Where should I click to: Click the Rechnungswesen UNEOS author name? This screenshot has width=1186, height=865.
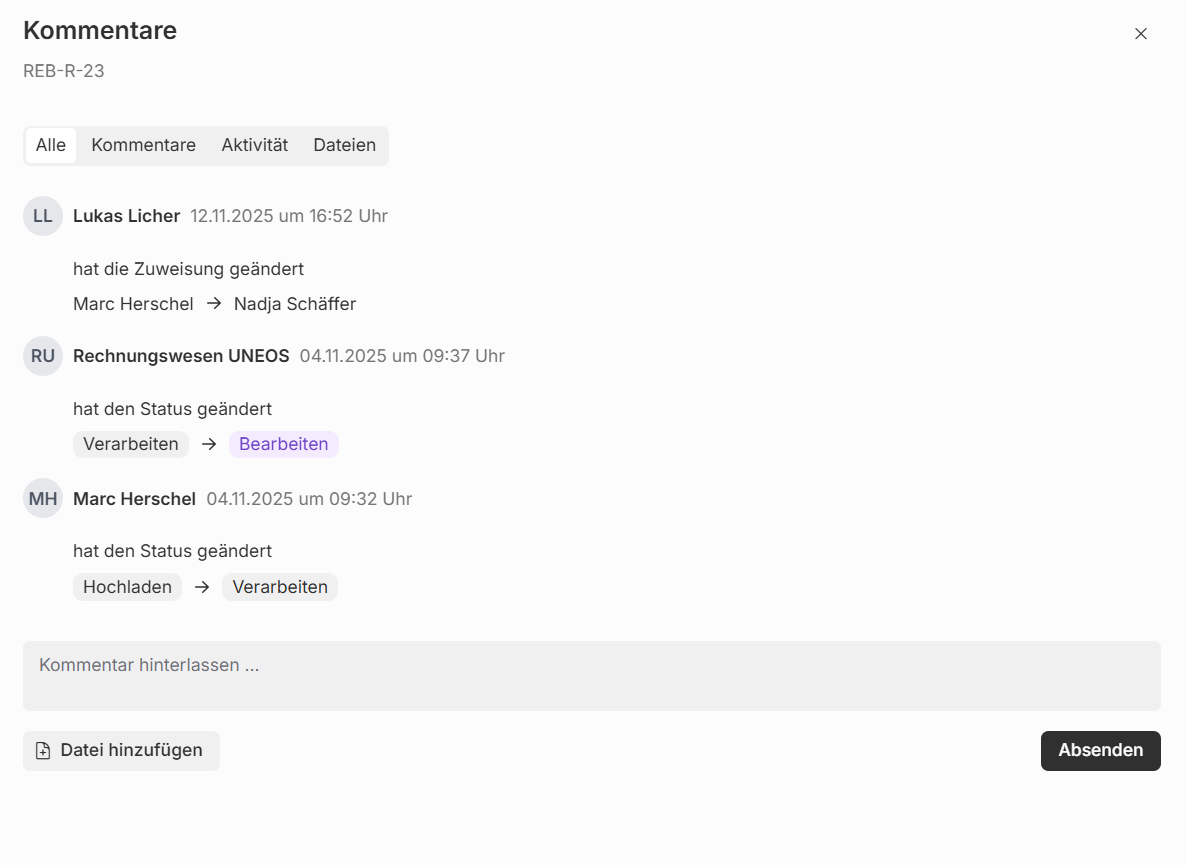point(181,356)
